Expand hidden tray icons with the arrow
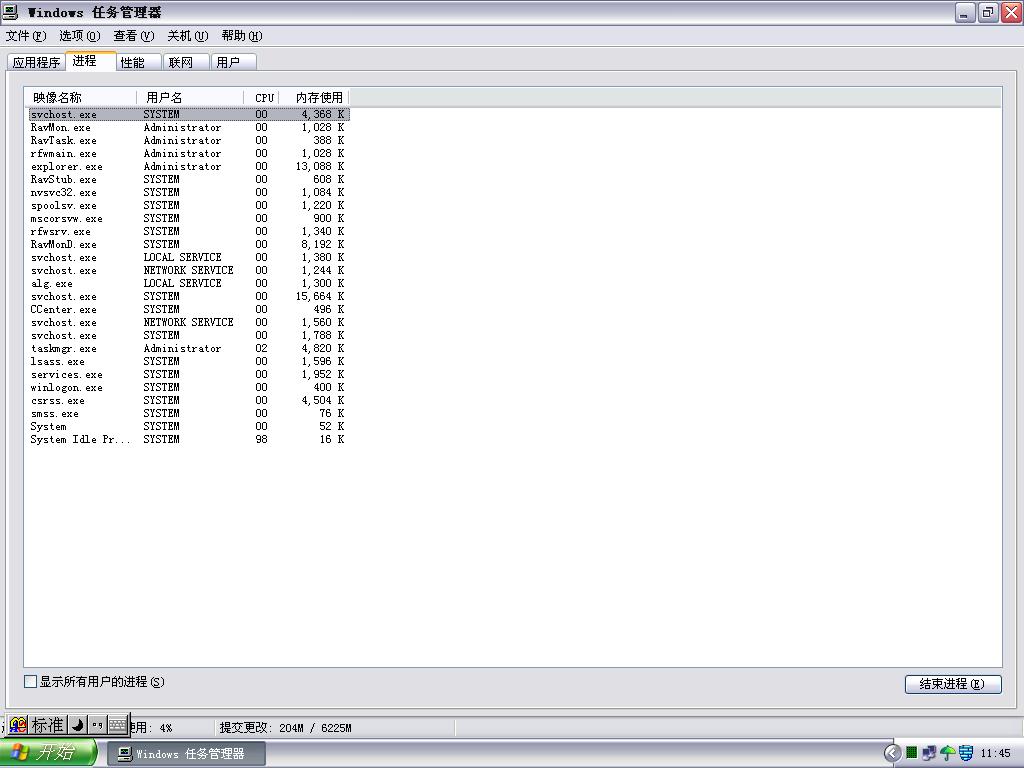The height and width of the screenshot is (768, 1024). pos(892,753)
